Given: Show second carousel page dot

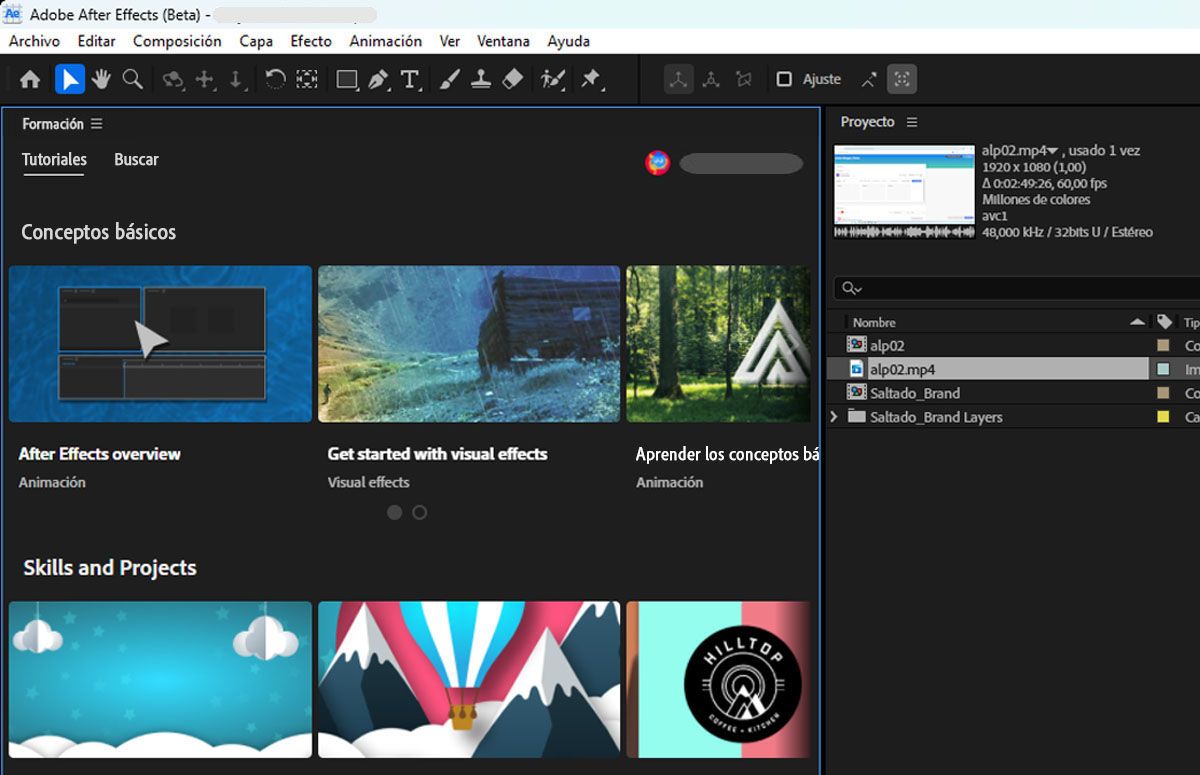Looking at the screenshot, I should (420, 512).
